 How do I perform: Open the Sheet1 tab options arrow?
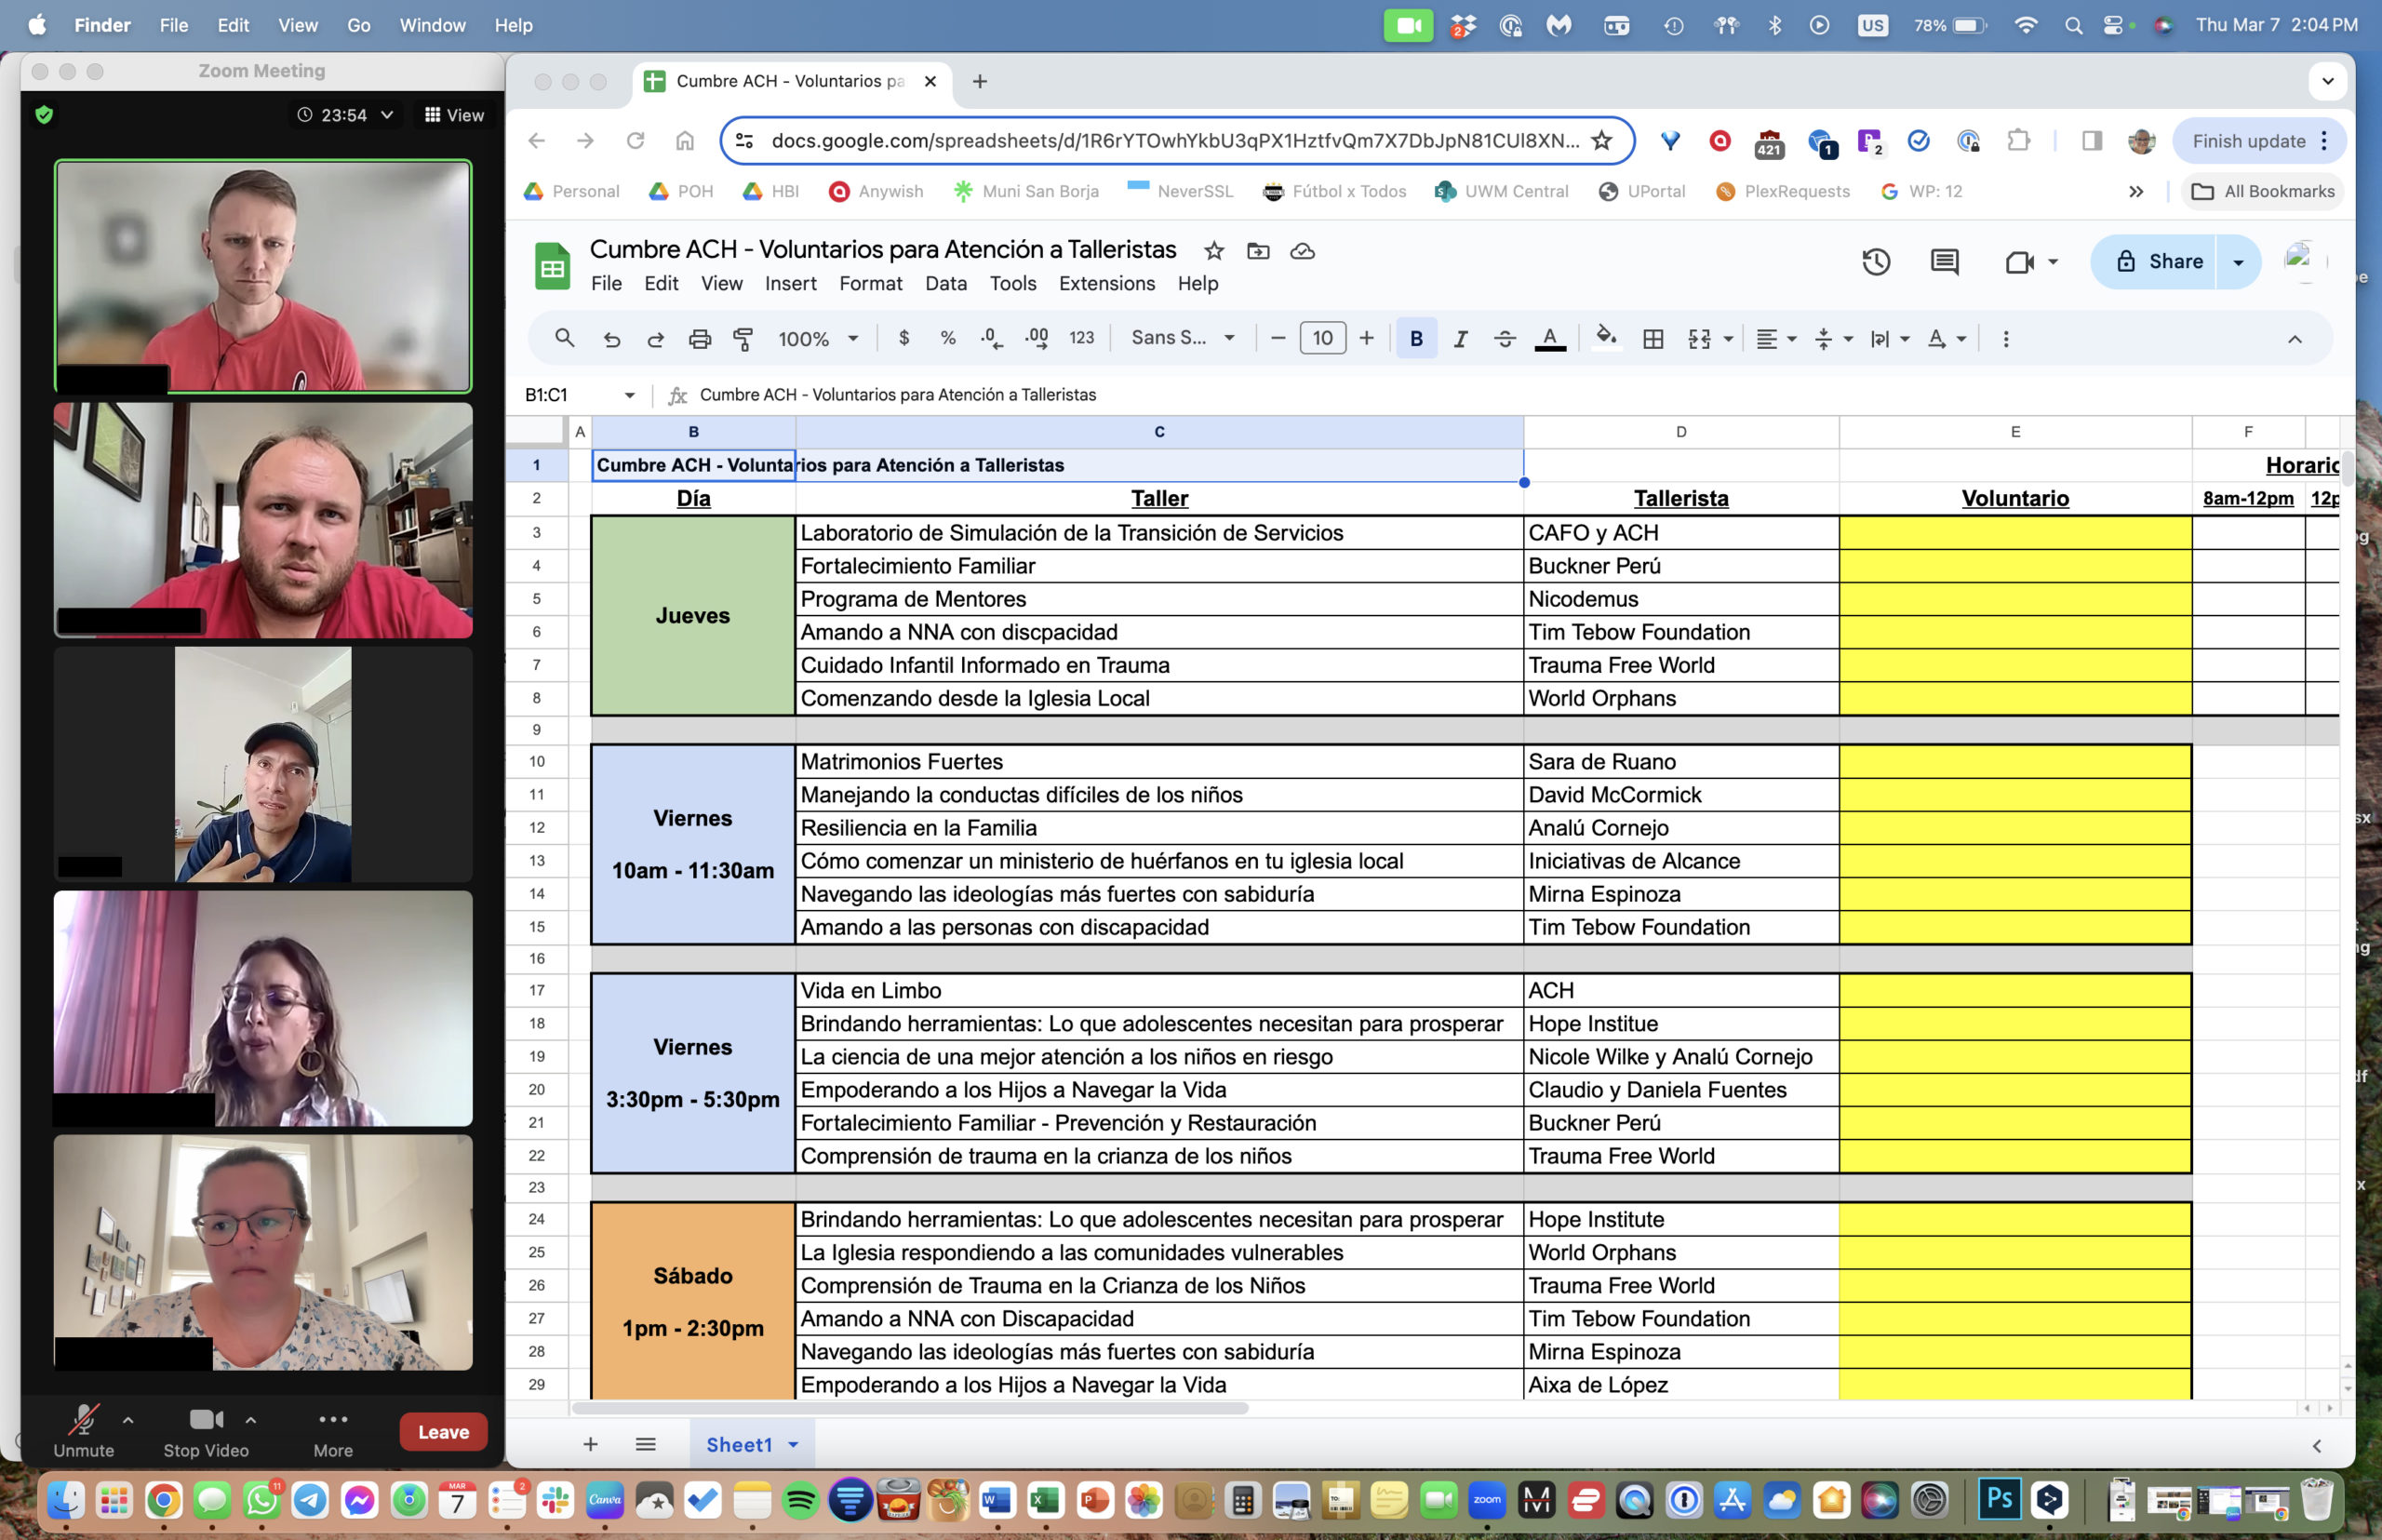pyautogui.click(x=793, y=1444)
